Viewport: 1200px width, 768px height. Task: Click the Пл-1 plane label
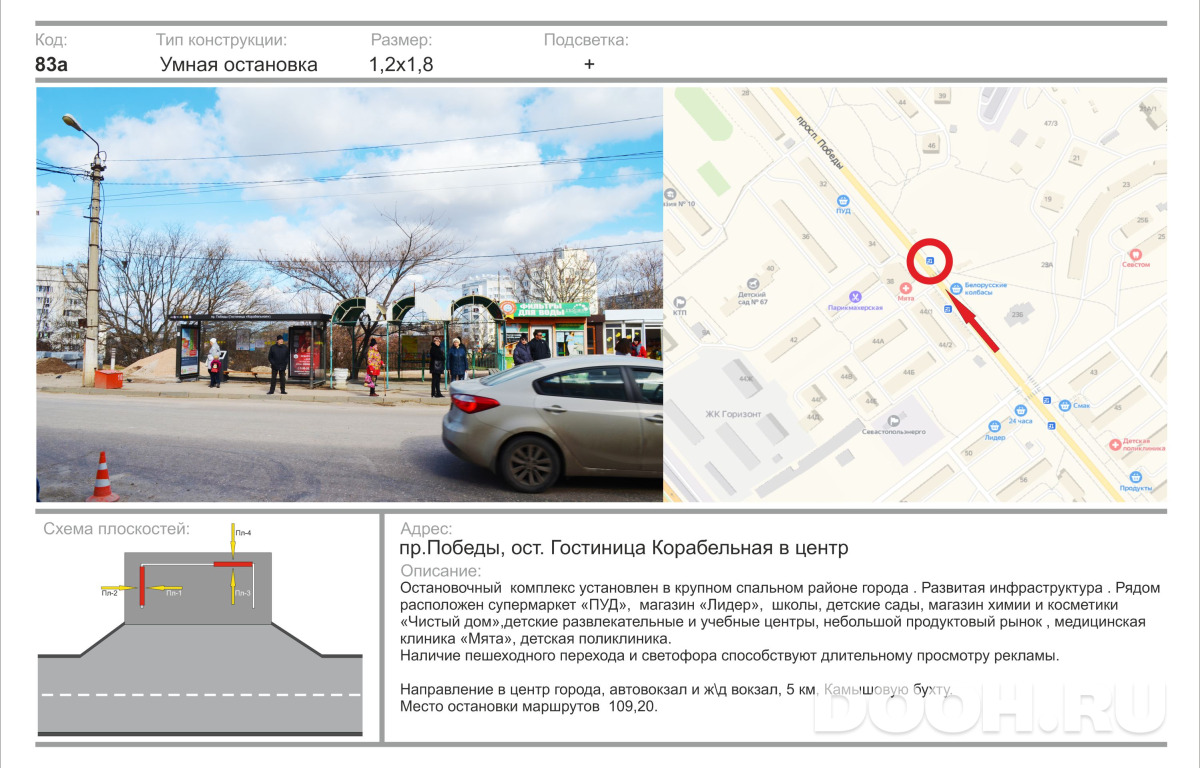(174, 594)
